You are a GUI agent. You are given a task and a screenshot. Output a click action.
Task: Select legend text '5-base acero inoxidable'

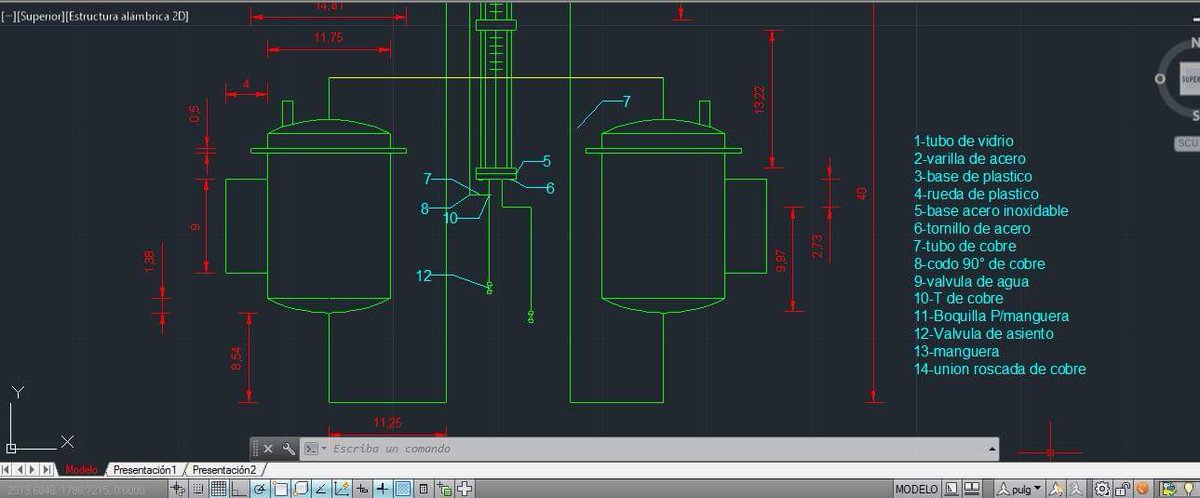991,211
